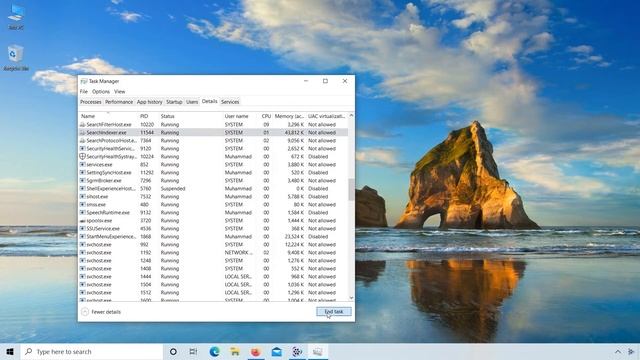Click the Suspended status of ShellExperienceHost
640x360 pixels.
tap(173, 189)
